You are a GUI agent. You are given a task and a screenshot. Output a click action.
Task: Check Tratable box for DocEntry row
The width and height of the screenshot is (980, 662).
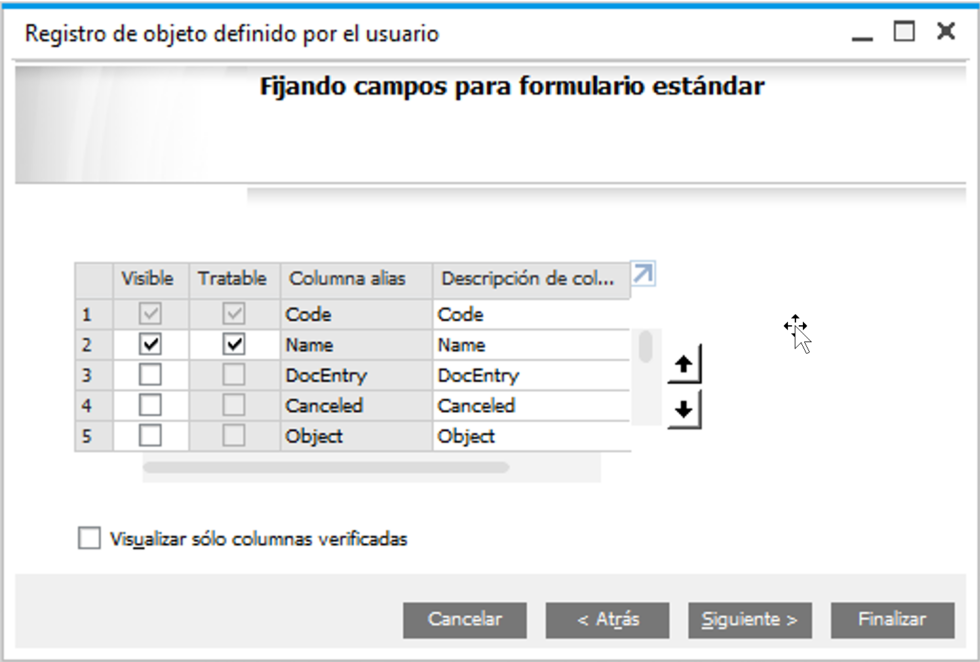[234, 375]
